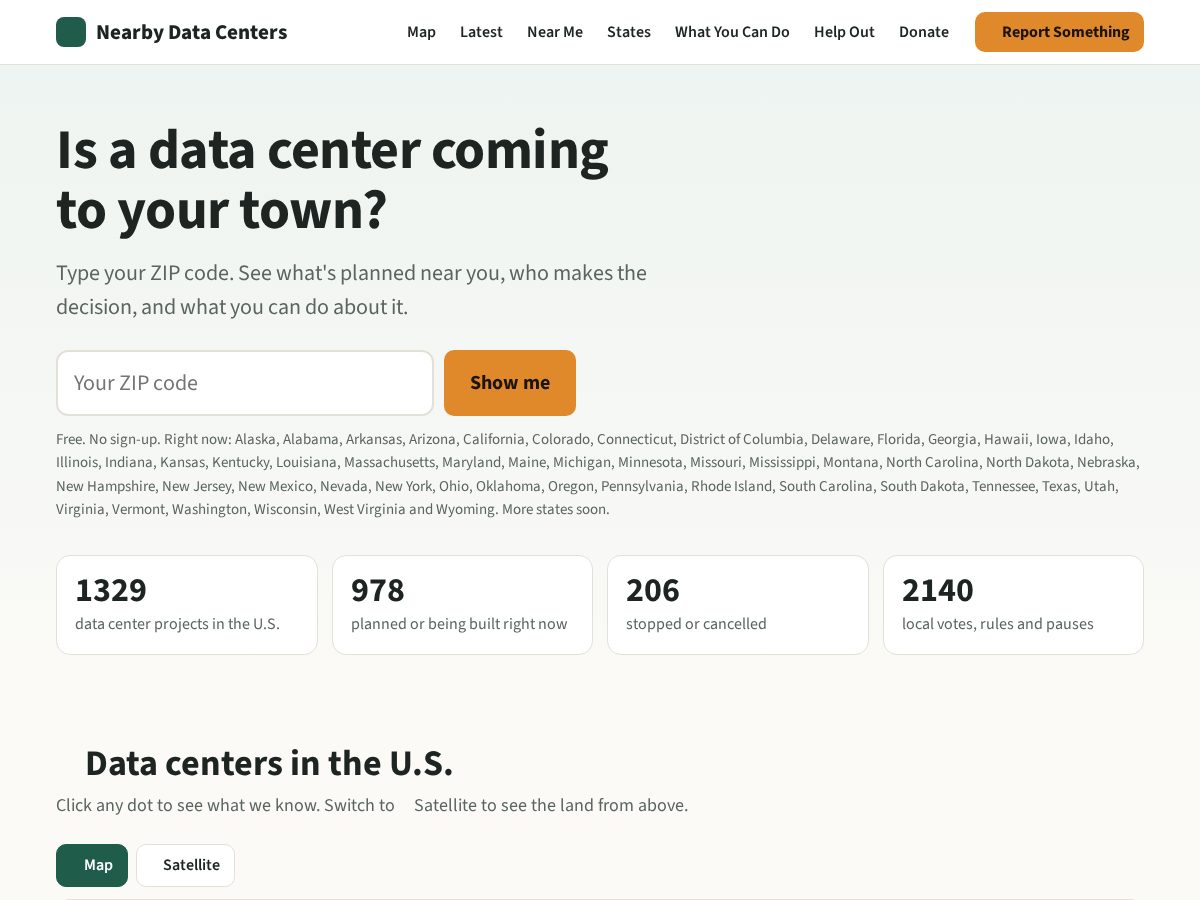1200x900 pixels.
Task: Click 'Hawaii' in the state list
Action: pos(1006,439)
